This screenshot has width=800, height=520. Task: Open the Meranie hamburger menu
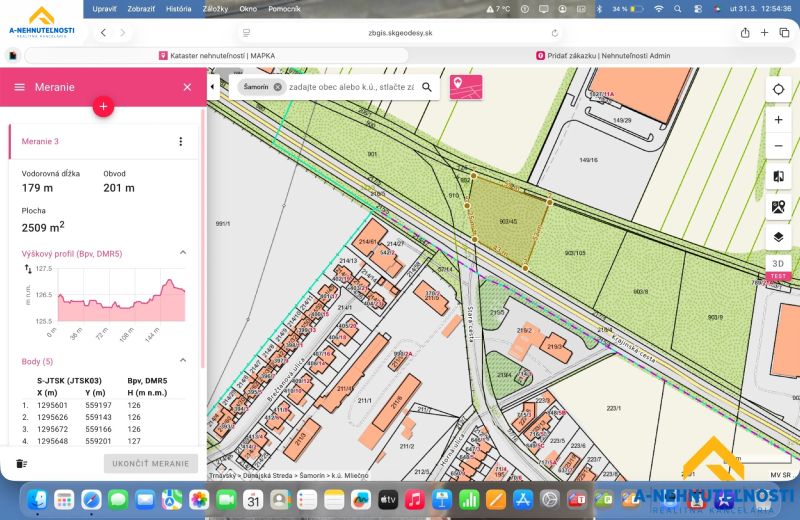pos(19,87)
